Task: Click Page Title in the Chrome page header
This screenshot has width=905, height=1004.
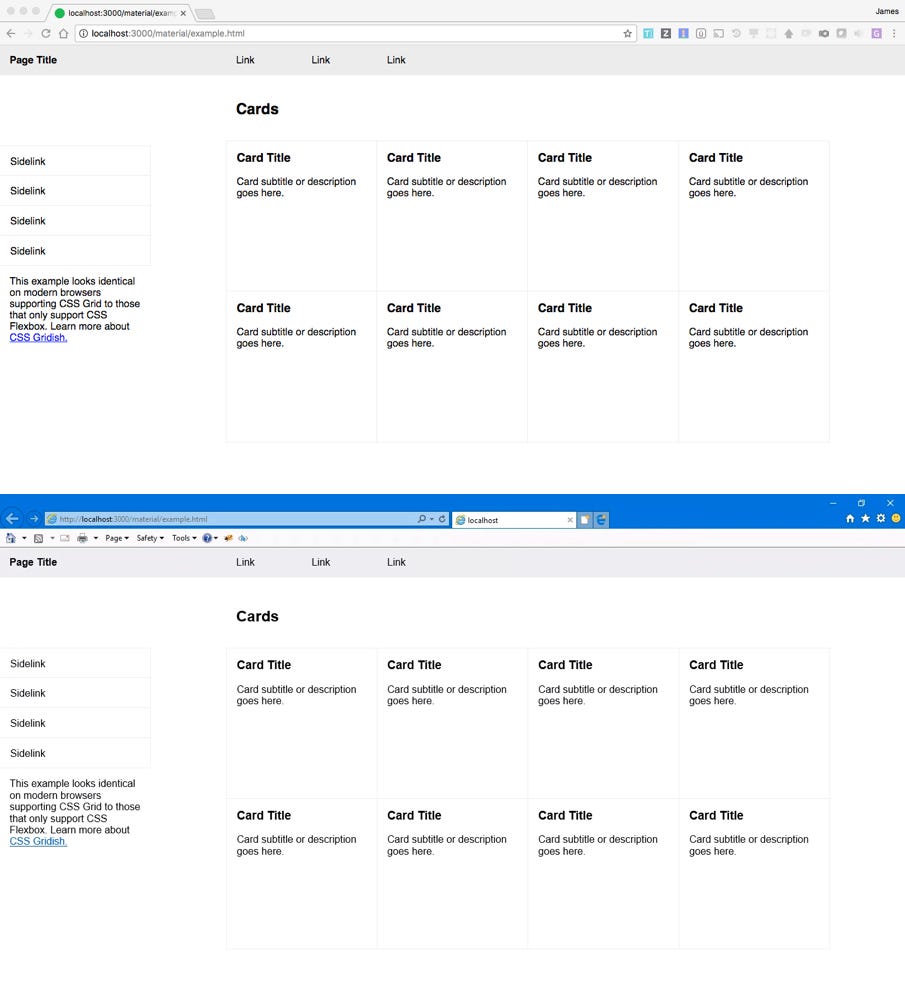Action: pyautogui.click(x=33, y=60)
